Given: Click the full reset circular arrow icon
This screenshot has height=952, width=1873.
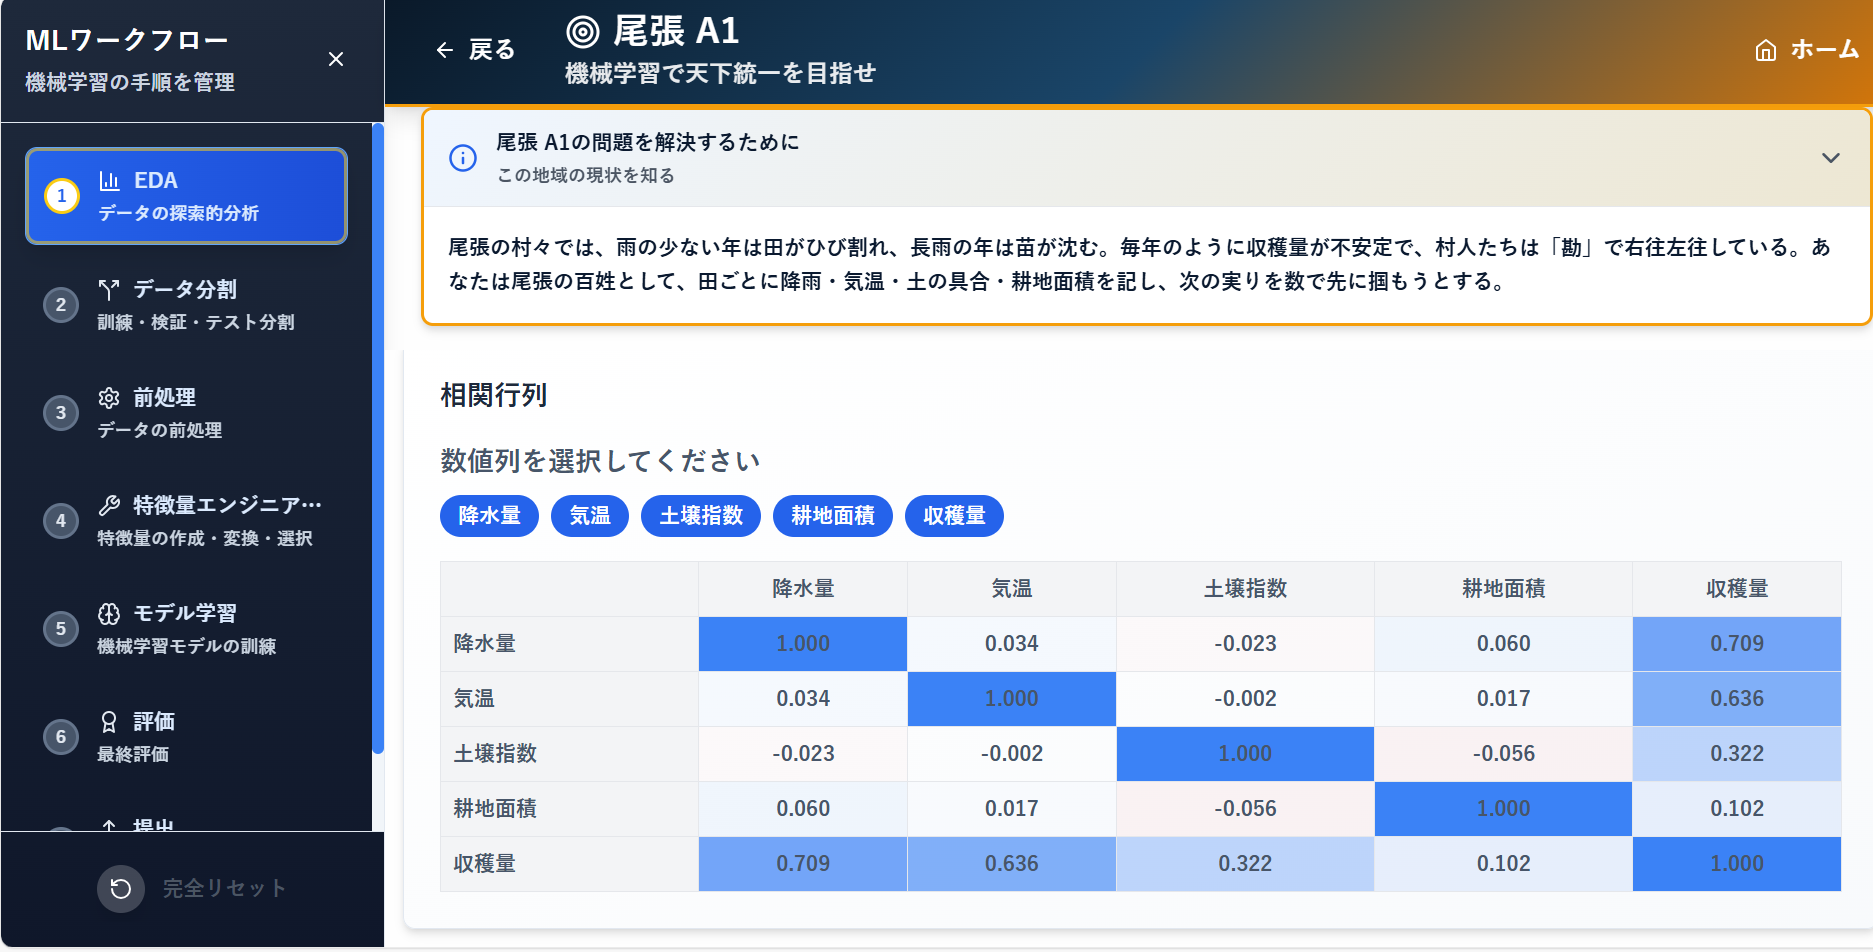Looking at the screenshot, I should point(121,888).
